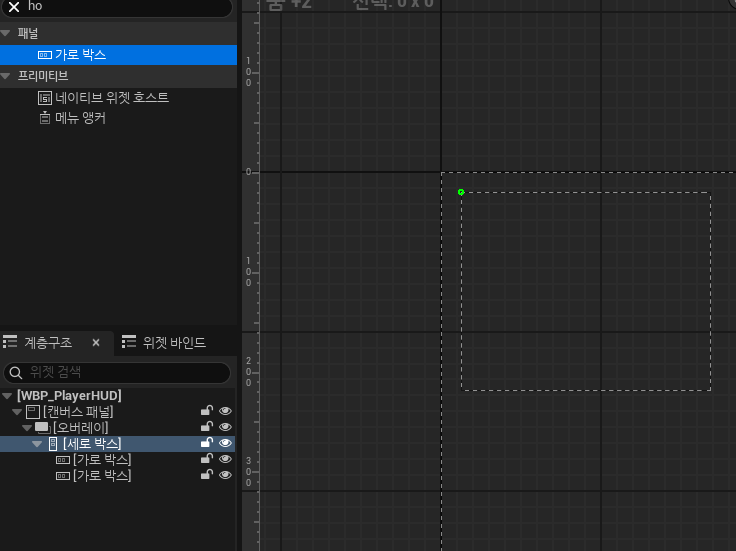The height and width of the screenshot is (551, 736).
Task: Hide the last 가로 박스 widget
Action: pyautogui.click(x=225, y=475)
